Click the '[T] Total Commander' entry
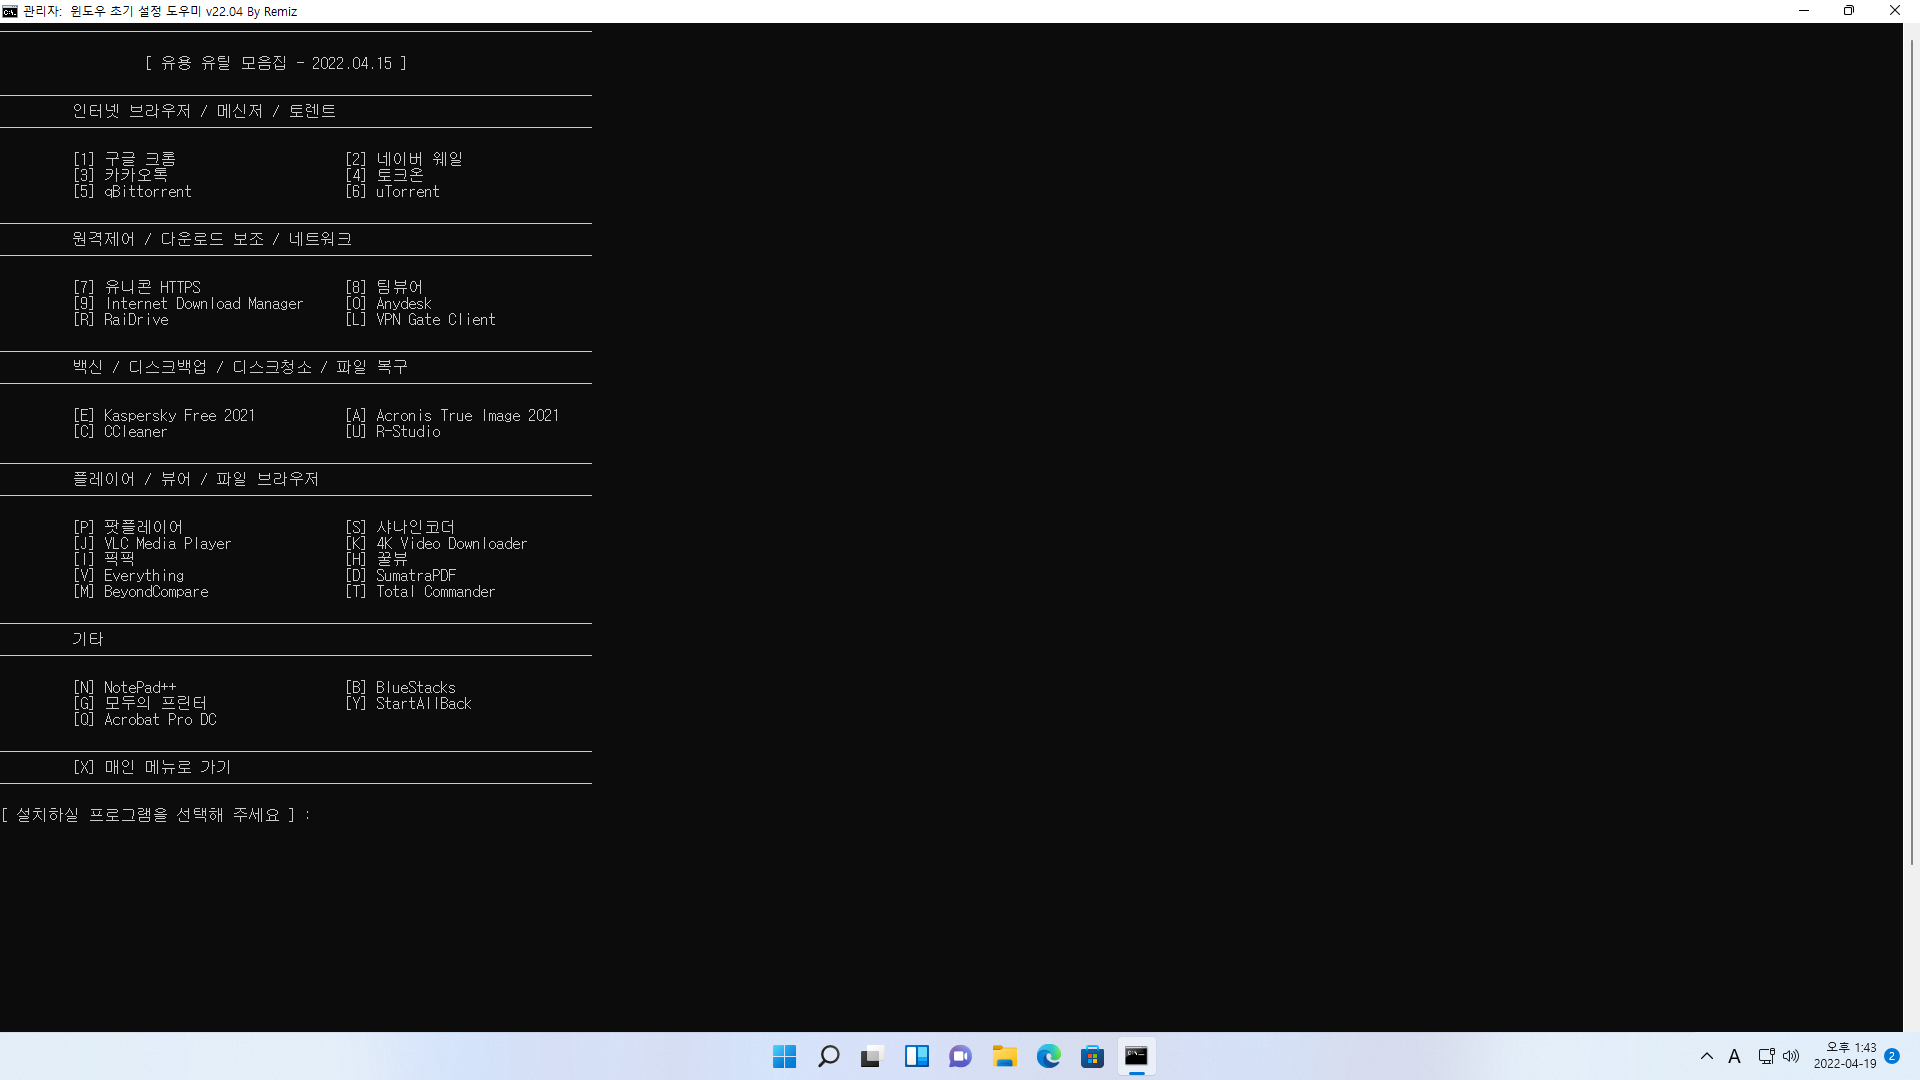This screenshot has height=1080, width=1920. pyautogui.click(x=421, y=592)
